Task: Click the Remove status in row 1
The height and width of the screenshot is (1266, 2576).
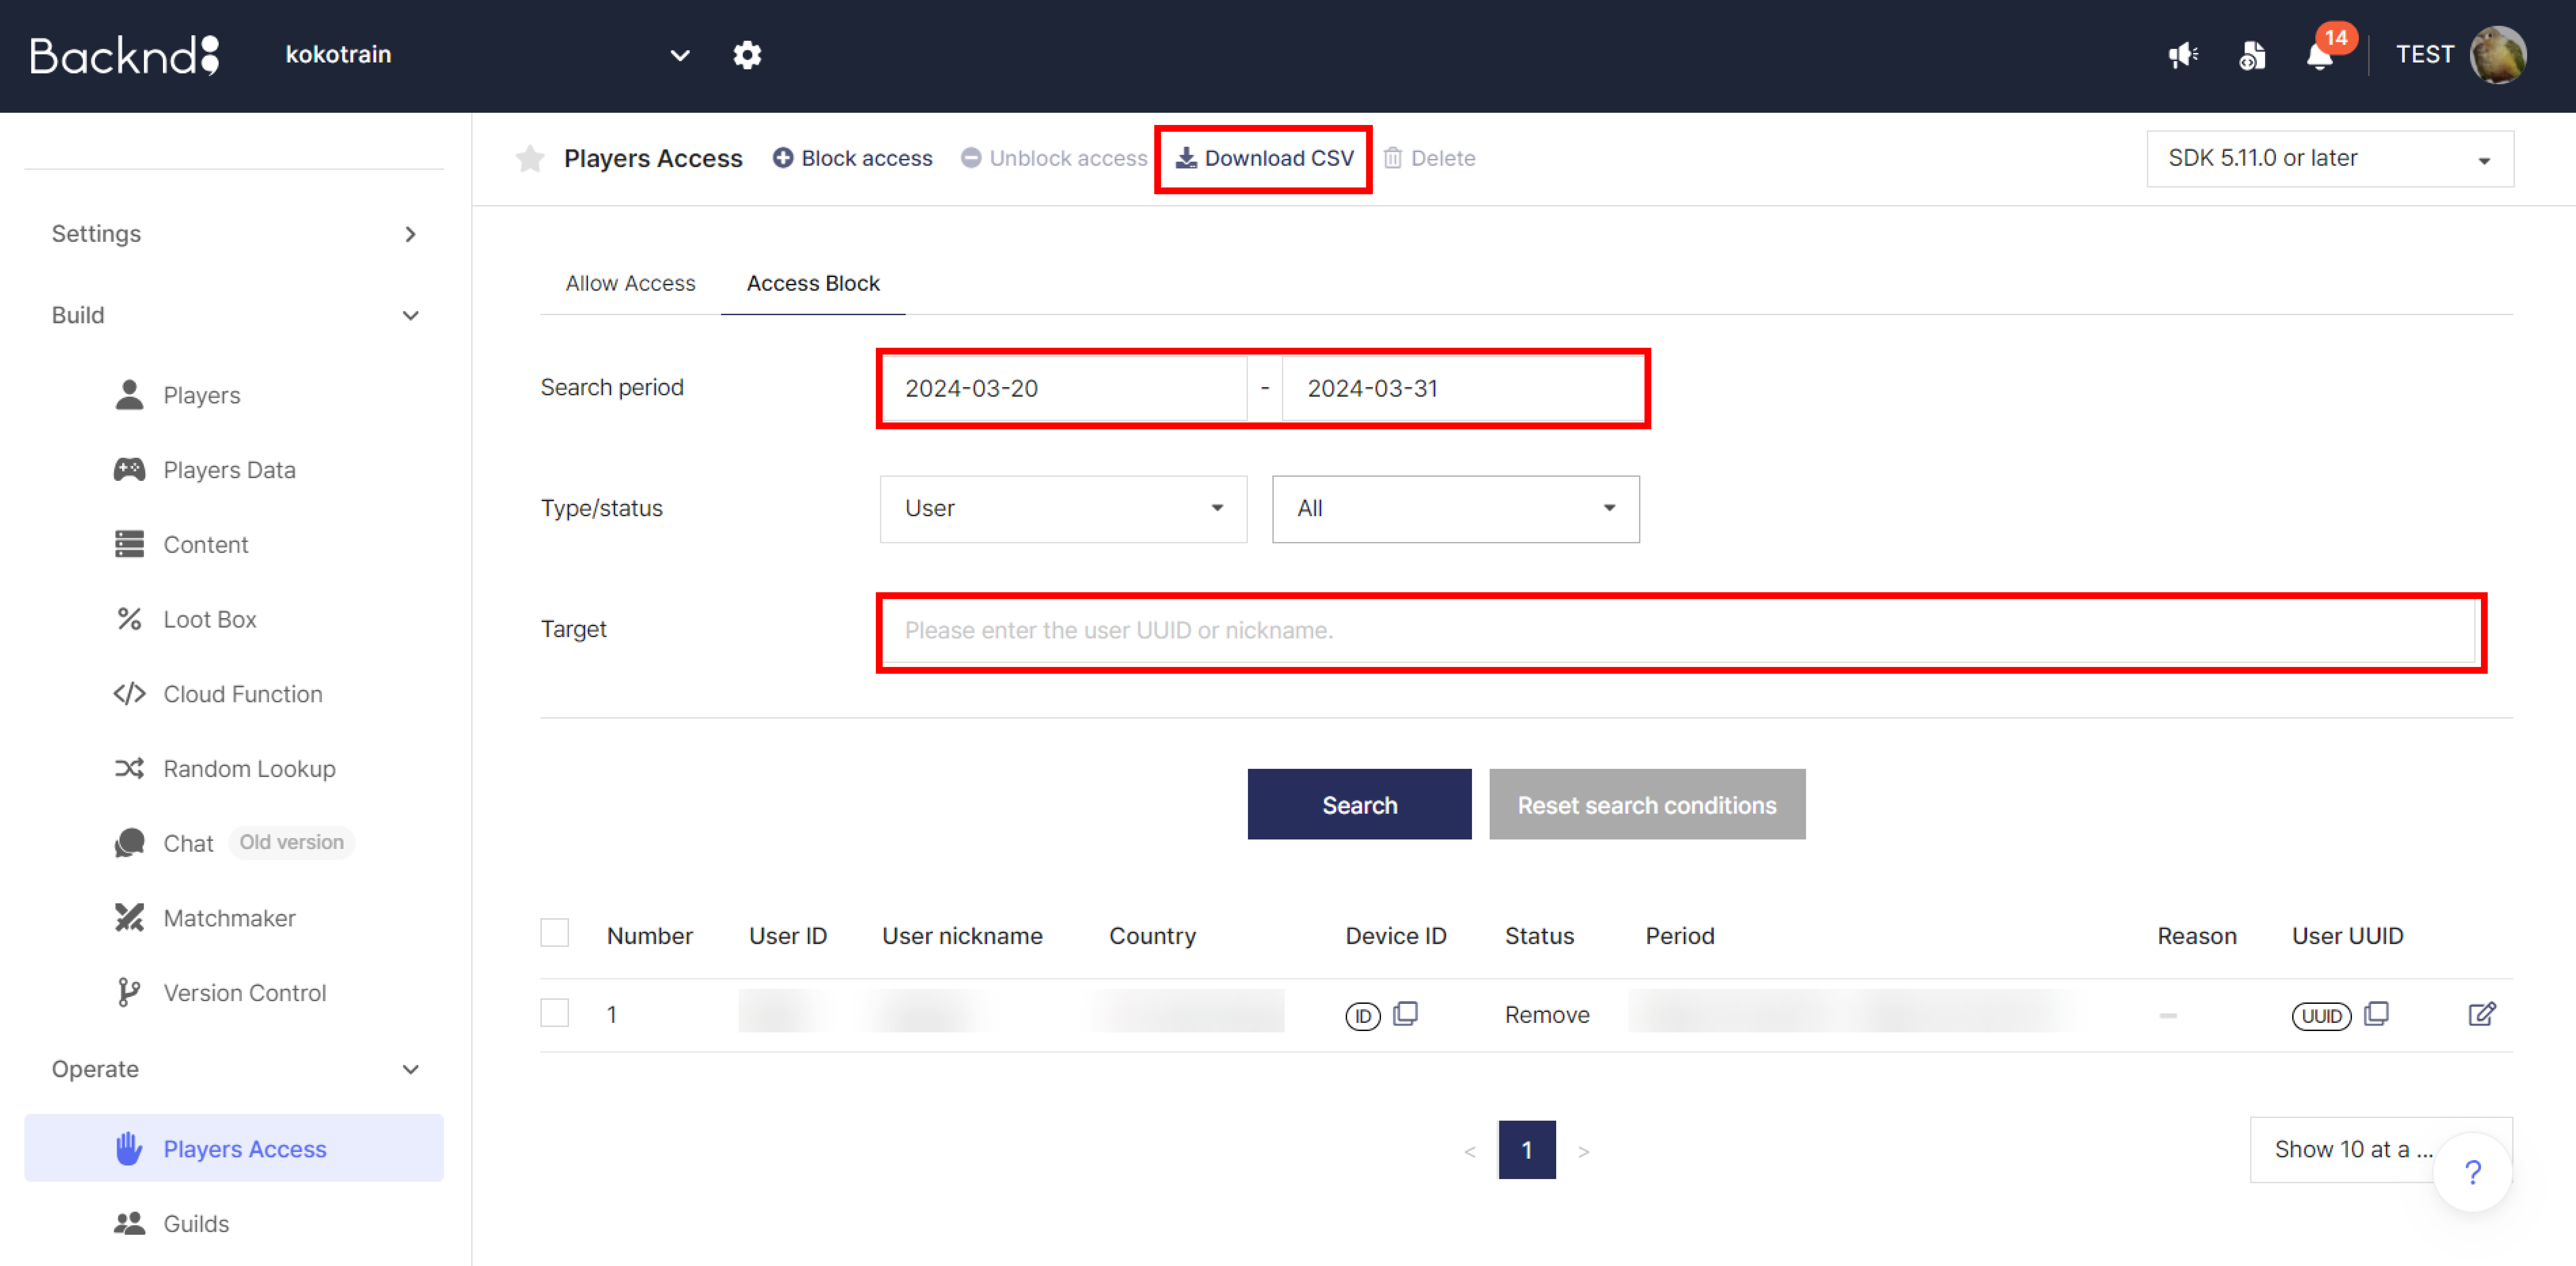Action: pos(1547,1015)
